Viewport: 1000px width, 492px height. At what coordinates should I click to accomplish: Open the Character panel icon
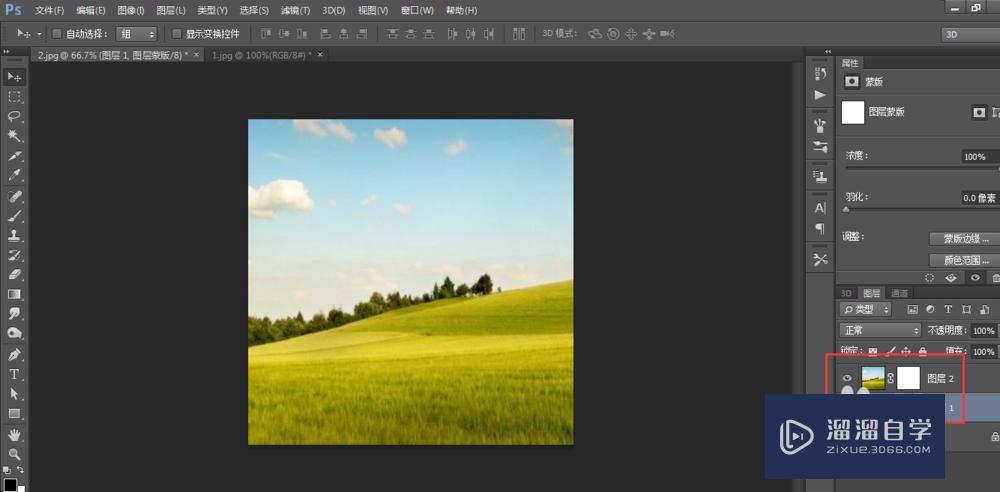pos(820,208)
